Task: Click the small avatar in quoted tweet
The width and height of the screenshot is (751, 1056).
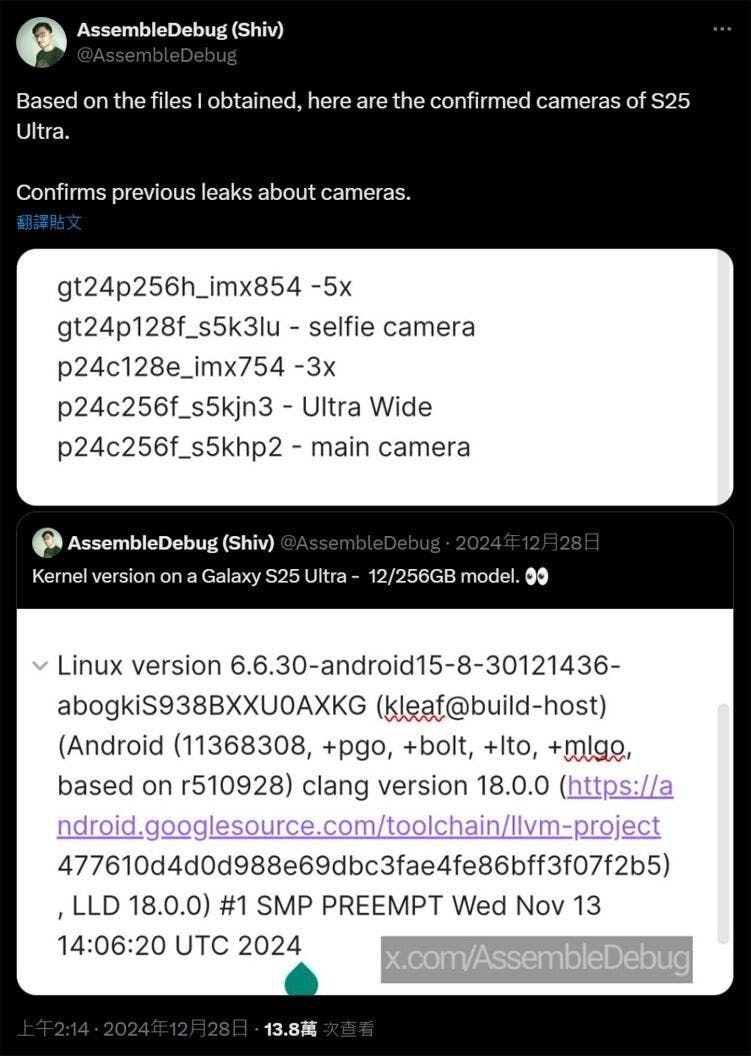Action: tap(47, 543)
